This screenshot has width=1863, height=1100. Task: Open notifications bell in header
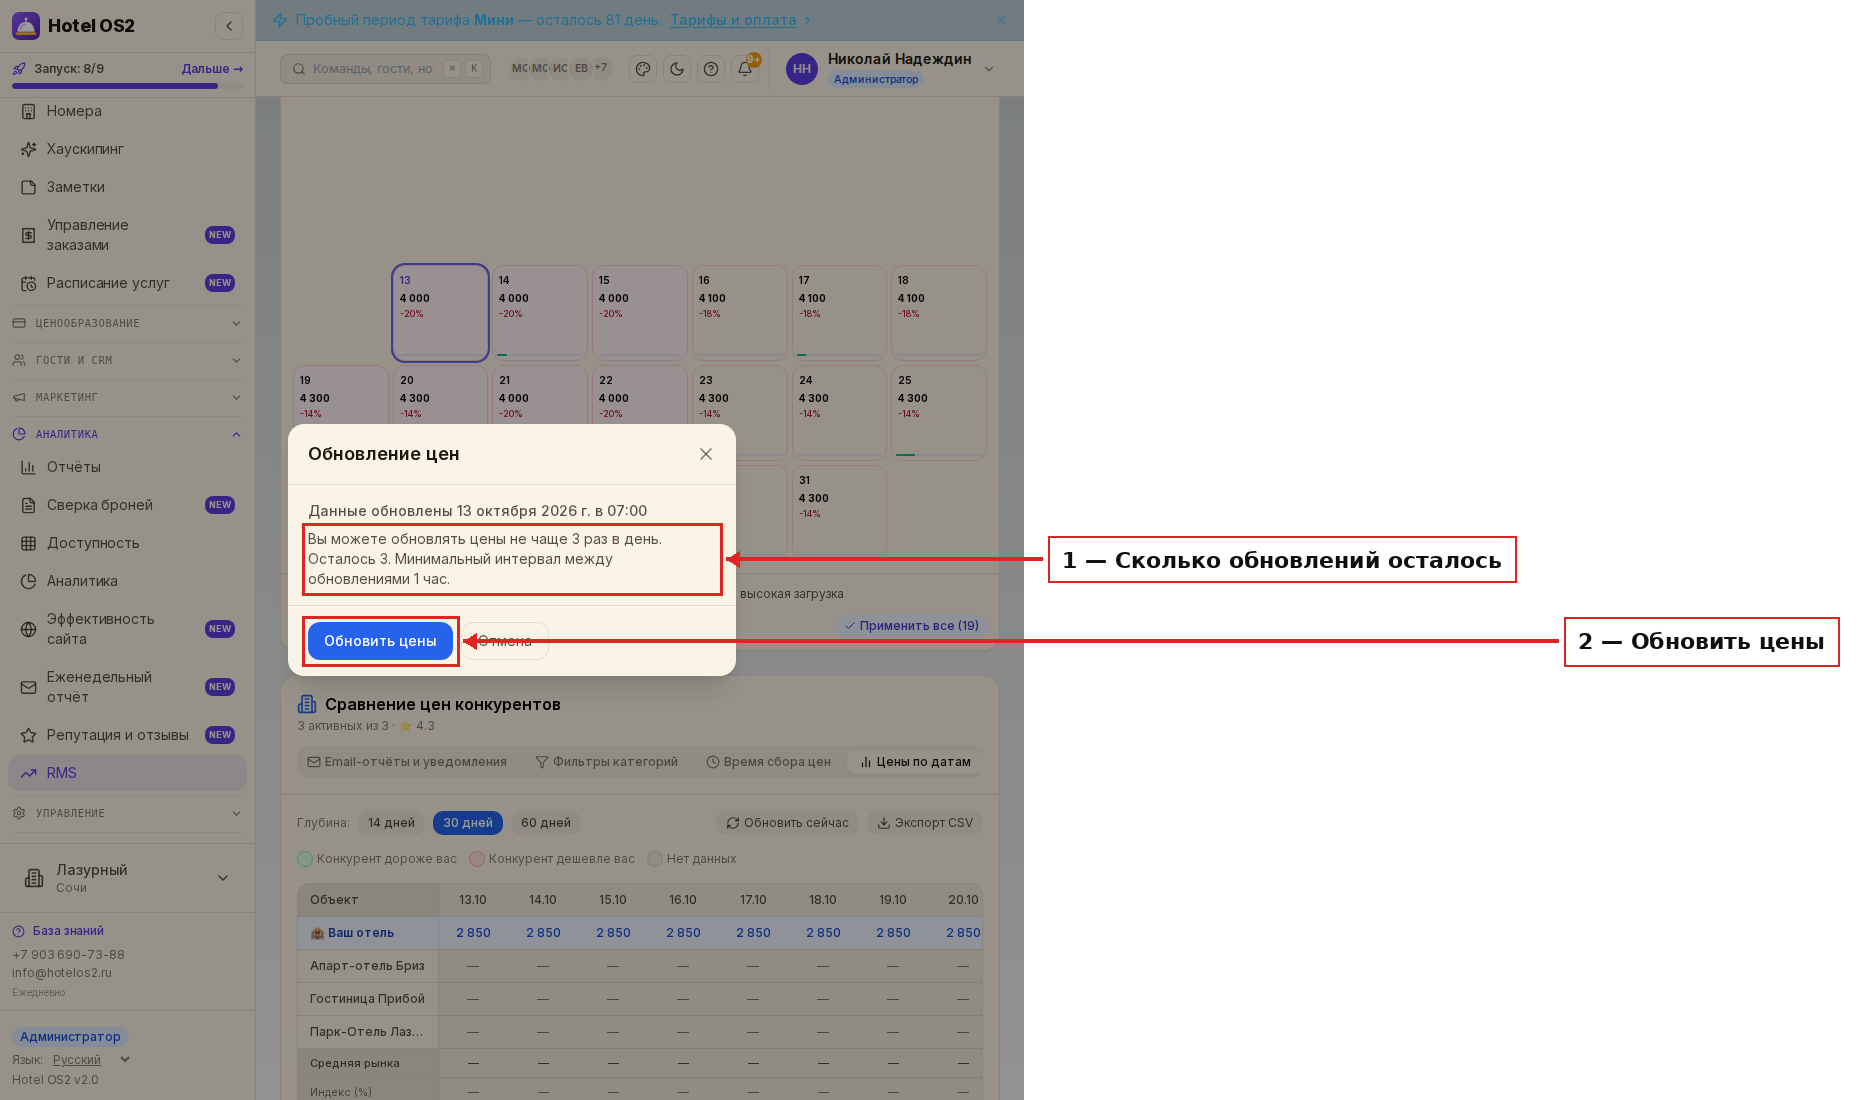click(x=745, y=69)
